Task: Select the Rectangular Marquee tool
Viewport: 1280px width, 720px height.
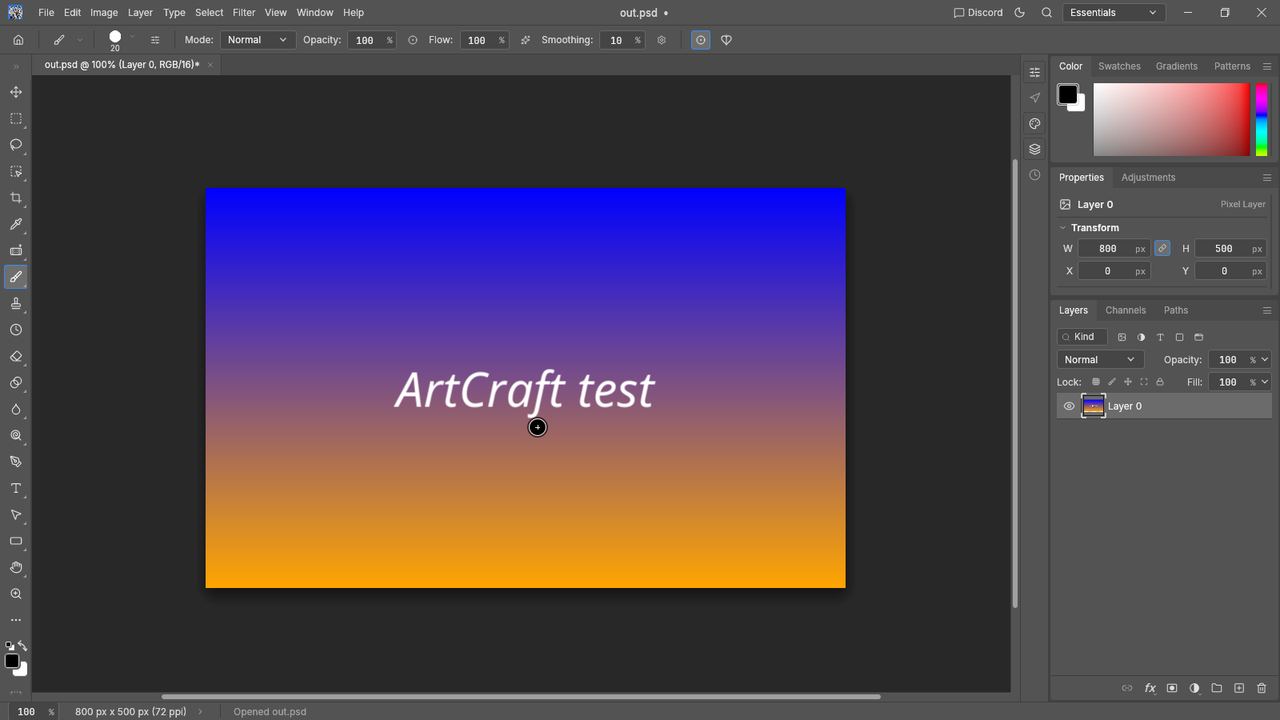Action: (x=16, y=119)
